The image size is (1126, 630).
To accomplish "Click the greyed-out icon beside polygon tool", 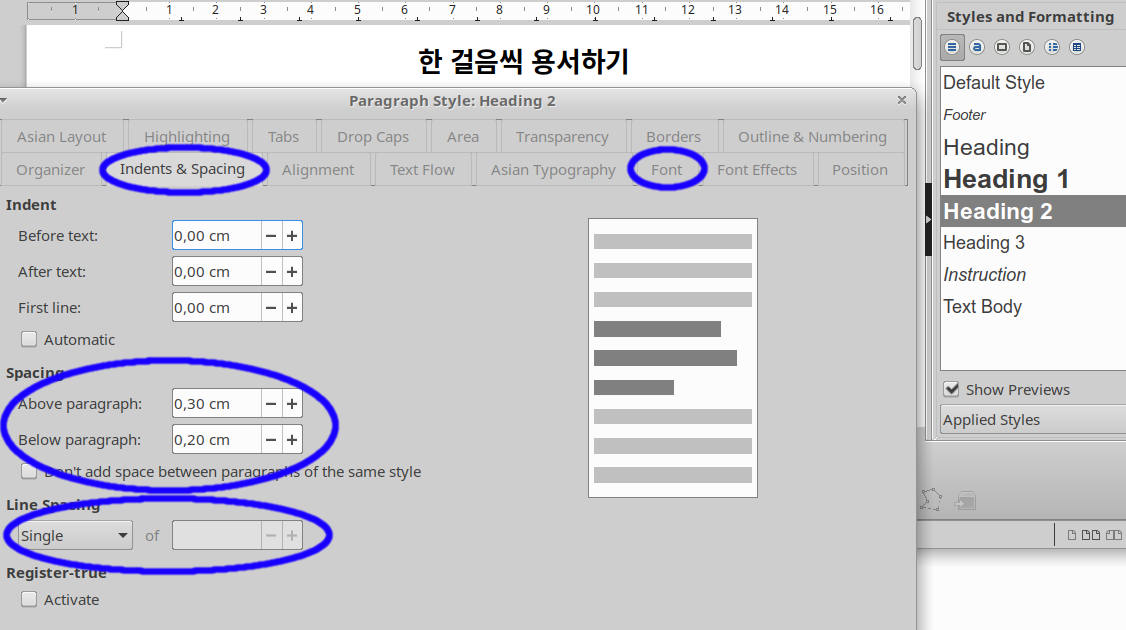I will click(x=964, y=501).
